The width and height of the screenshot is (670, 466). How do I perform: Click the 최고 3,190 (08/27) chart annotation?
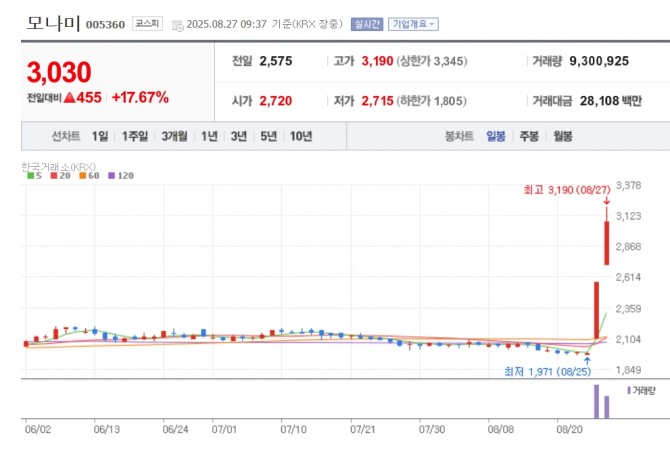pos(567,190)
